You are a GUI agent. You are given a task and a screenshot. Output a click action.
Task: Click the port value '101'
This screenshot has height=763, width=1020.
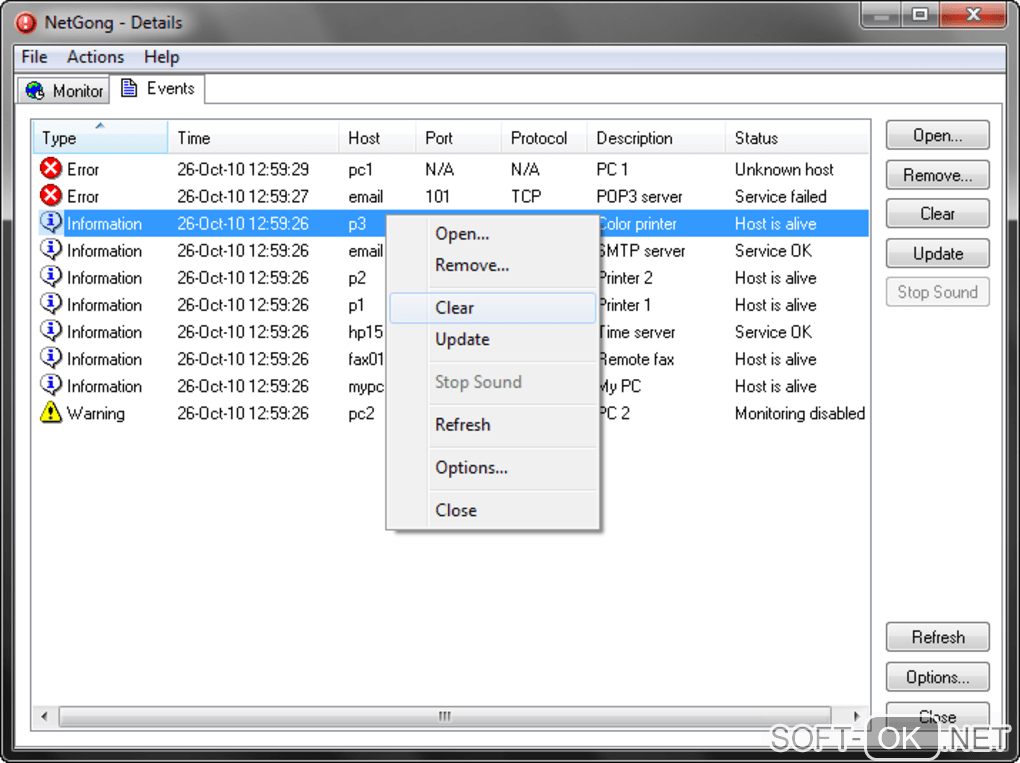437,196
